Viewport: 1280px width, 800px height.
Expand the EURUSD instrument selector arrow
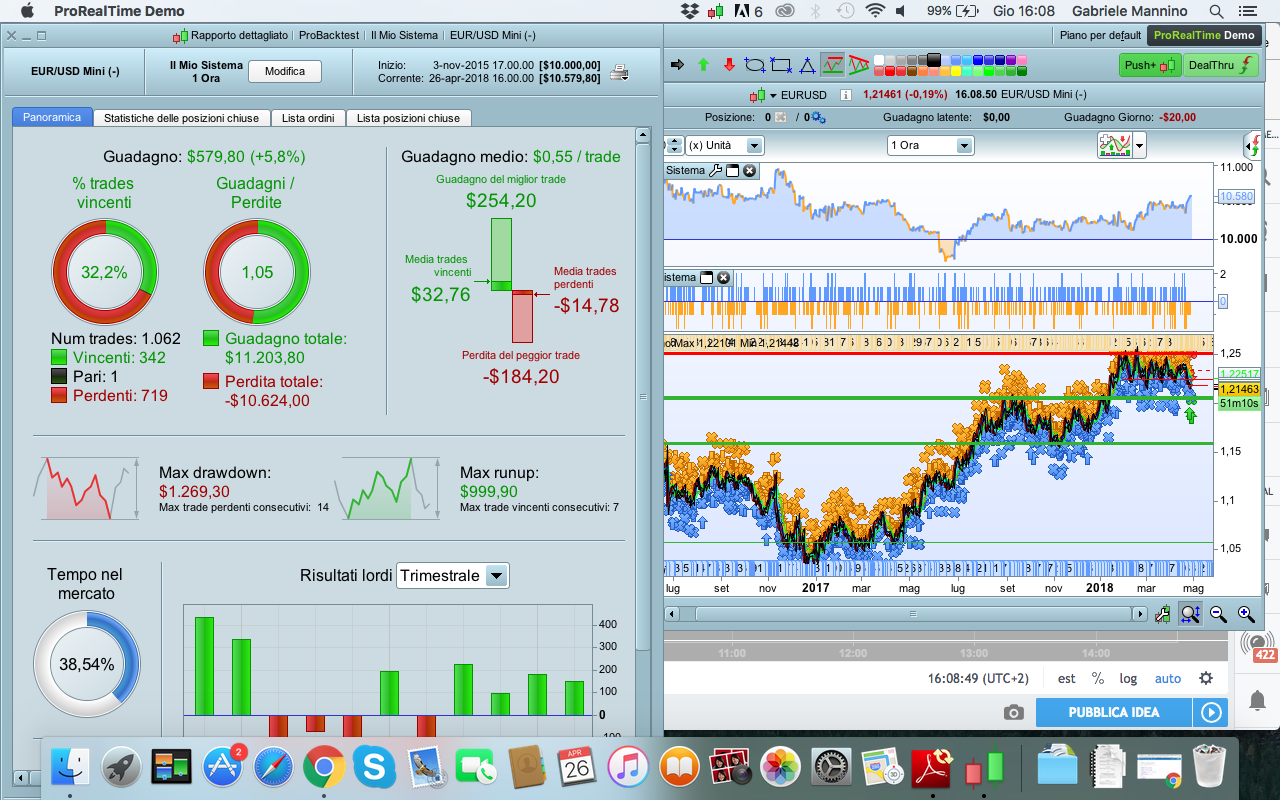point(773,96)
